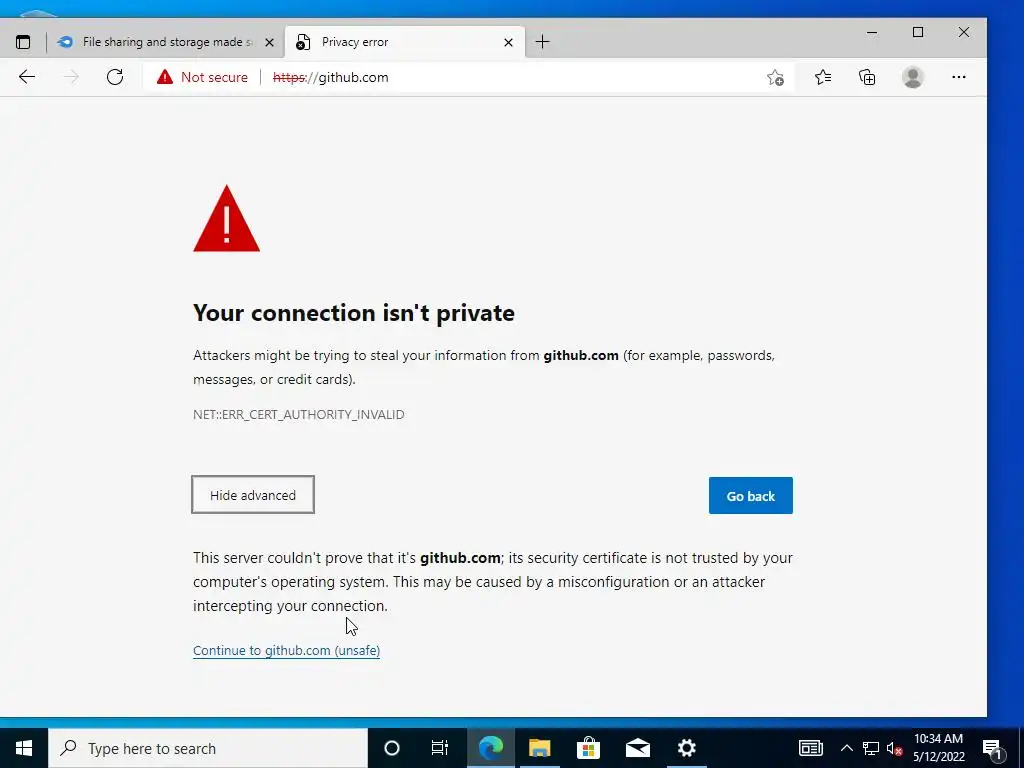Click the red warning triangle on page
Viewport: 1024px width, 768px height.
227,219
